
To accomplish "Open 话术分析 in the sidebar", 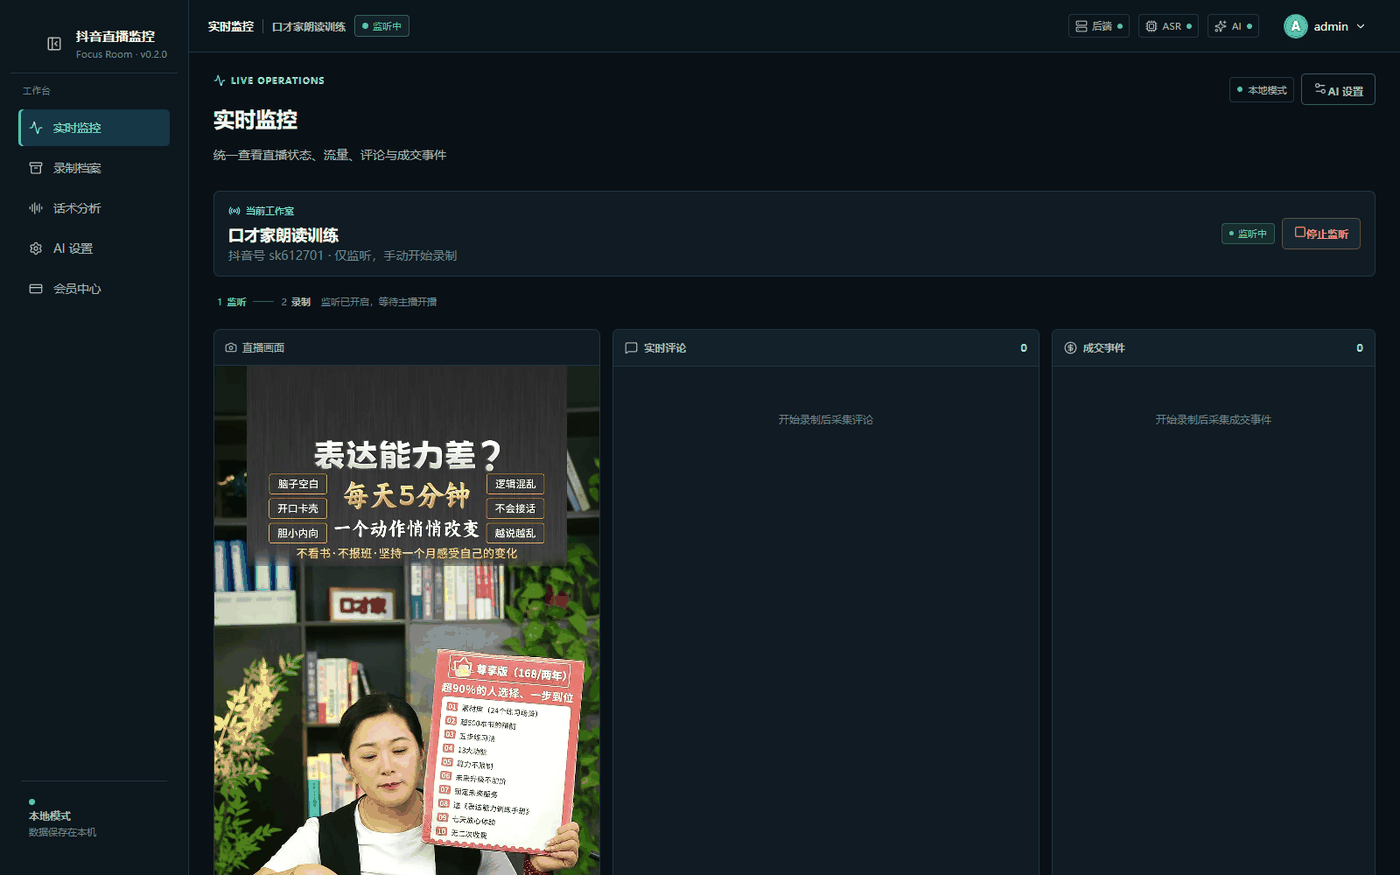I will (94, 208).
